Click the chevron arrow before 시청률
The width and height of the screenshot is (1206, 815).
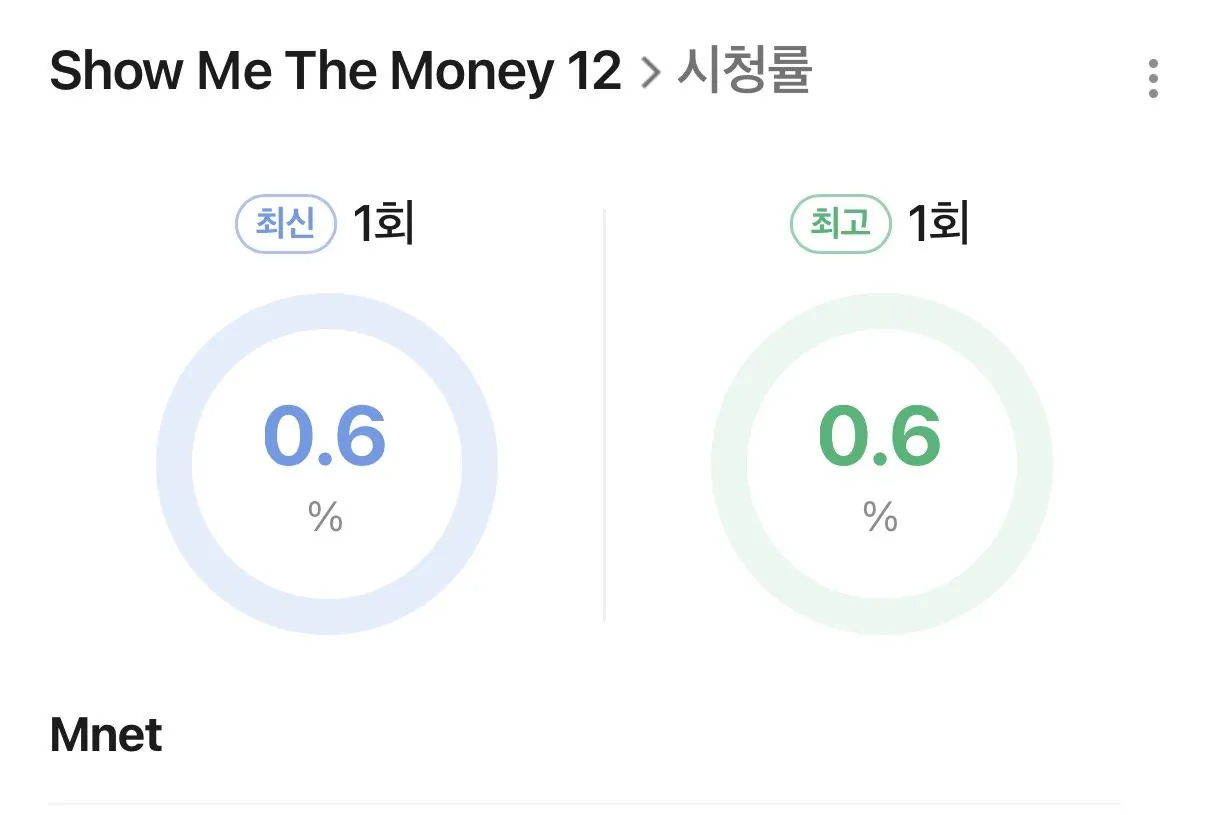tap(651, 73)
